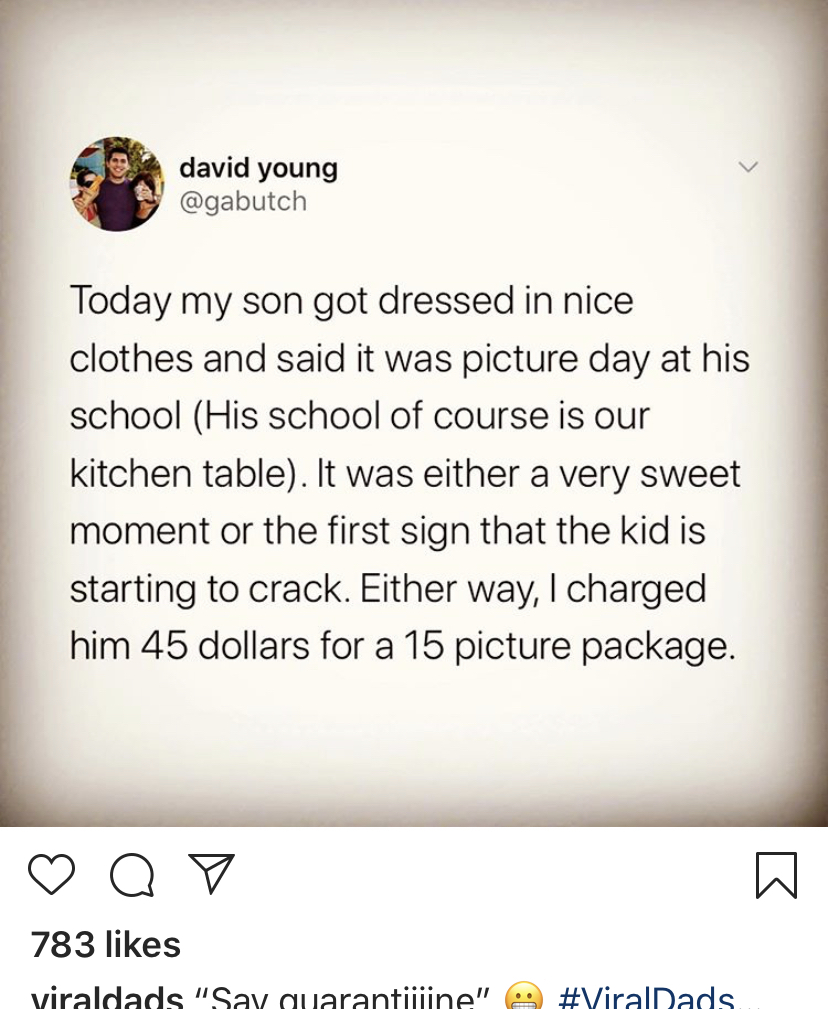The width and height of the screenshot is (828, 1009).
Task: Click the grimacing emoji in the caption
Action: click(523, 997)
